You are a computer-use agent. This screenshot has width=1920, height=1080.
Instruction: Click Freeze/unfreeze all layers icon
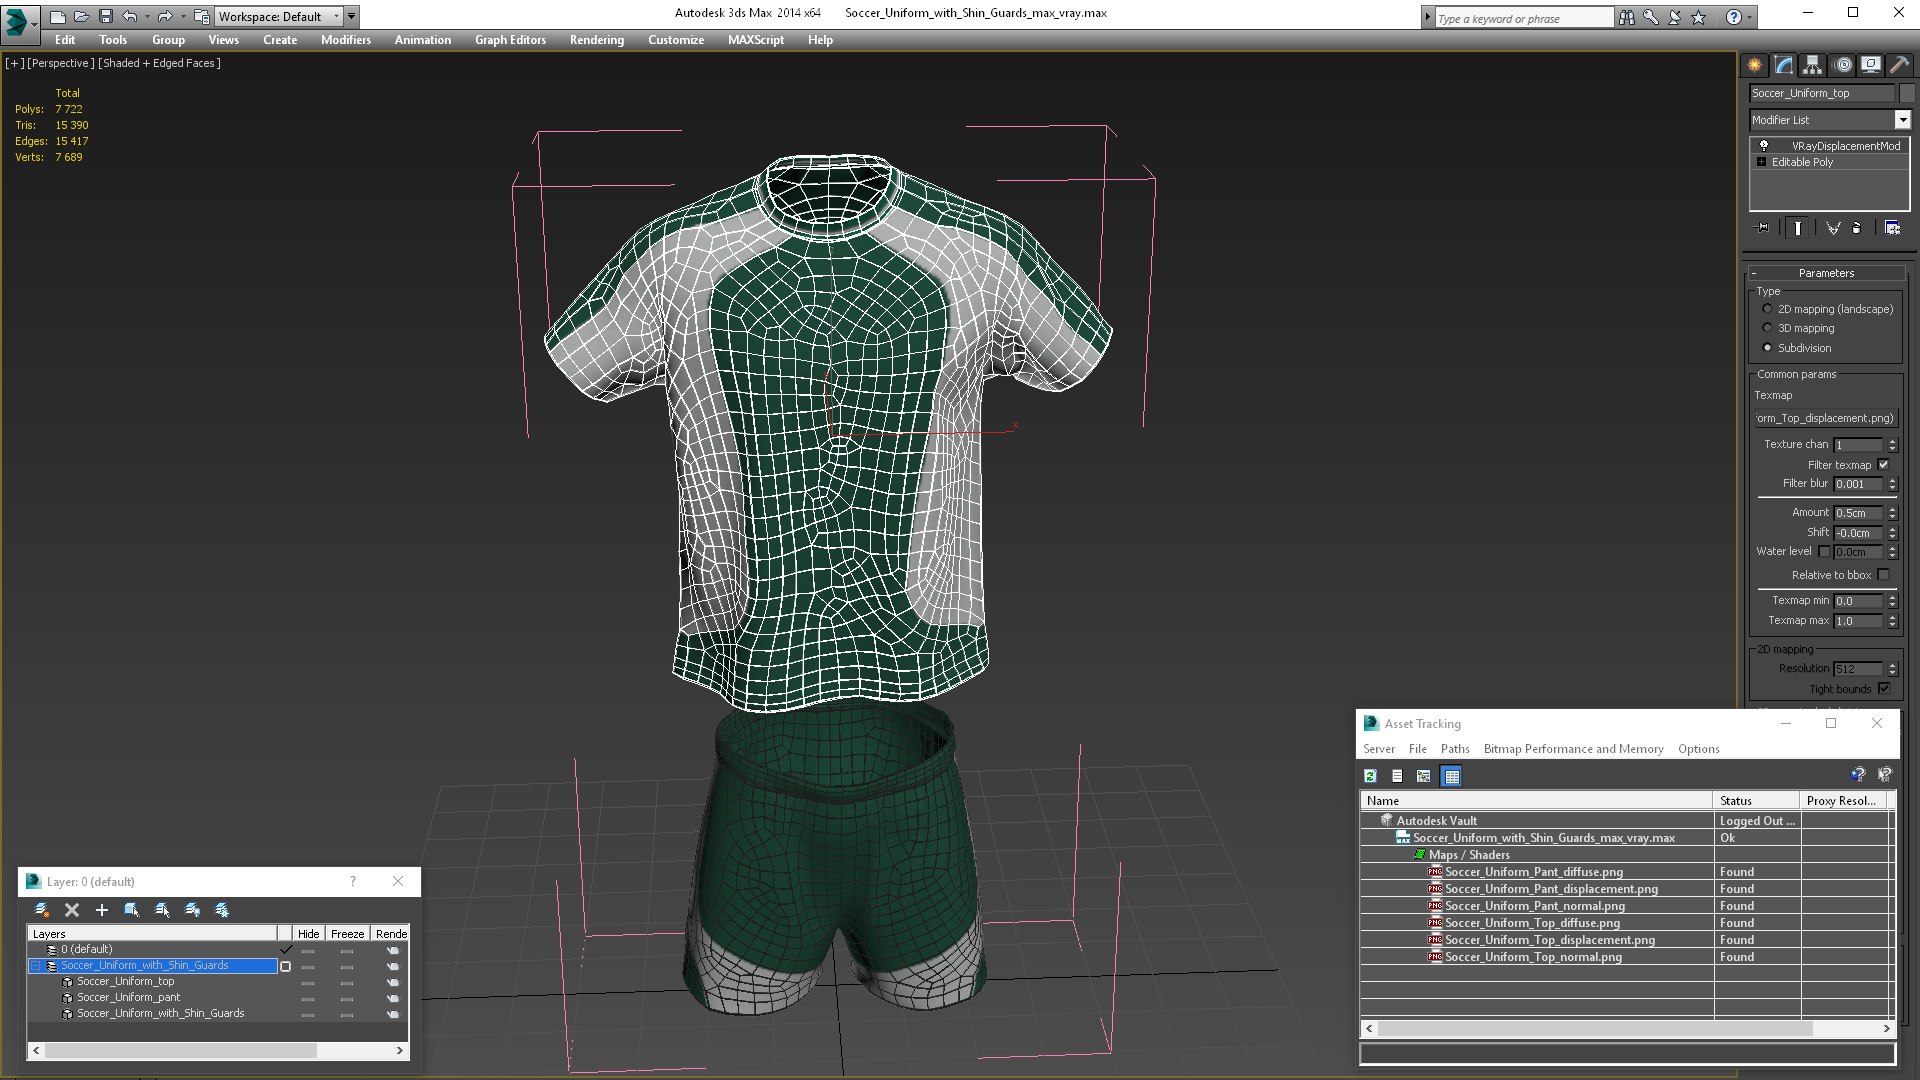tap(222, 910)
